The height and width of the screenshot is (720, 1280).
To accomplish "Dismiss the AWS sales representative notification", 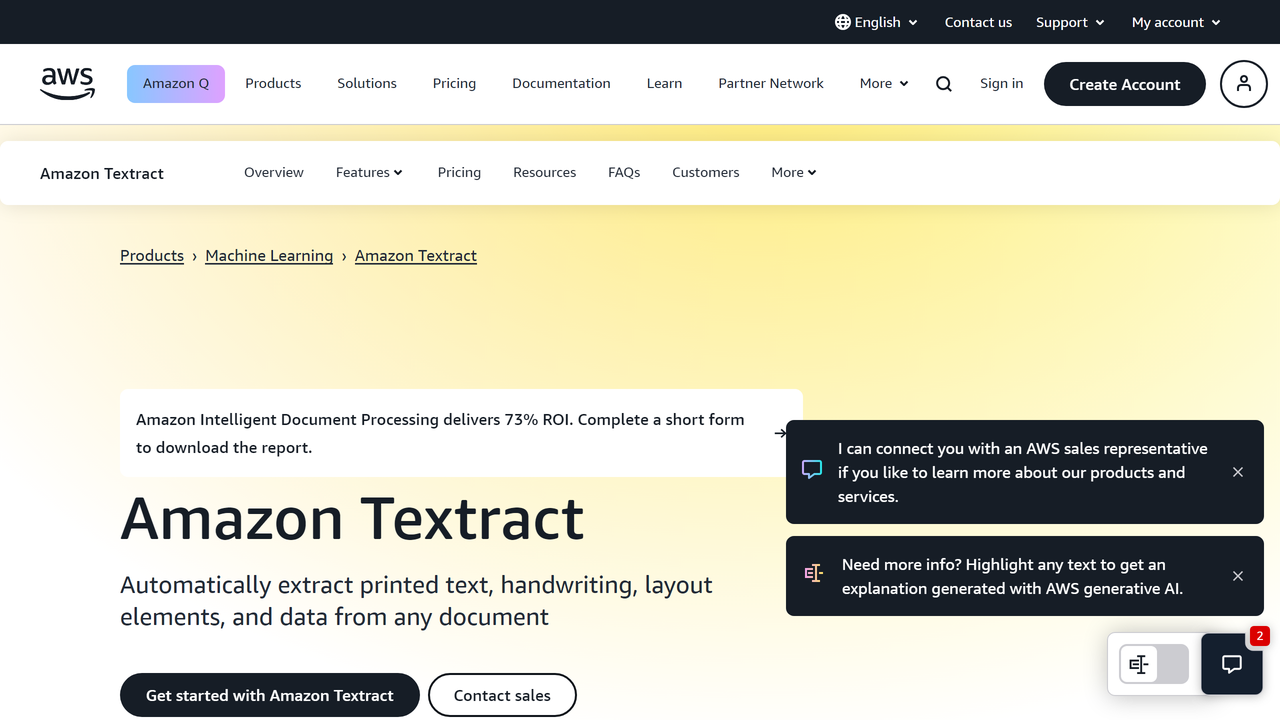I will [x=1238, y=472].
